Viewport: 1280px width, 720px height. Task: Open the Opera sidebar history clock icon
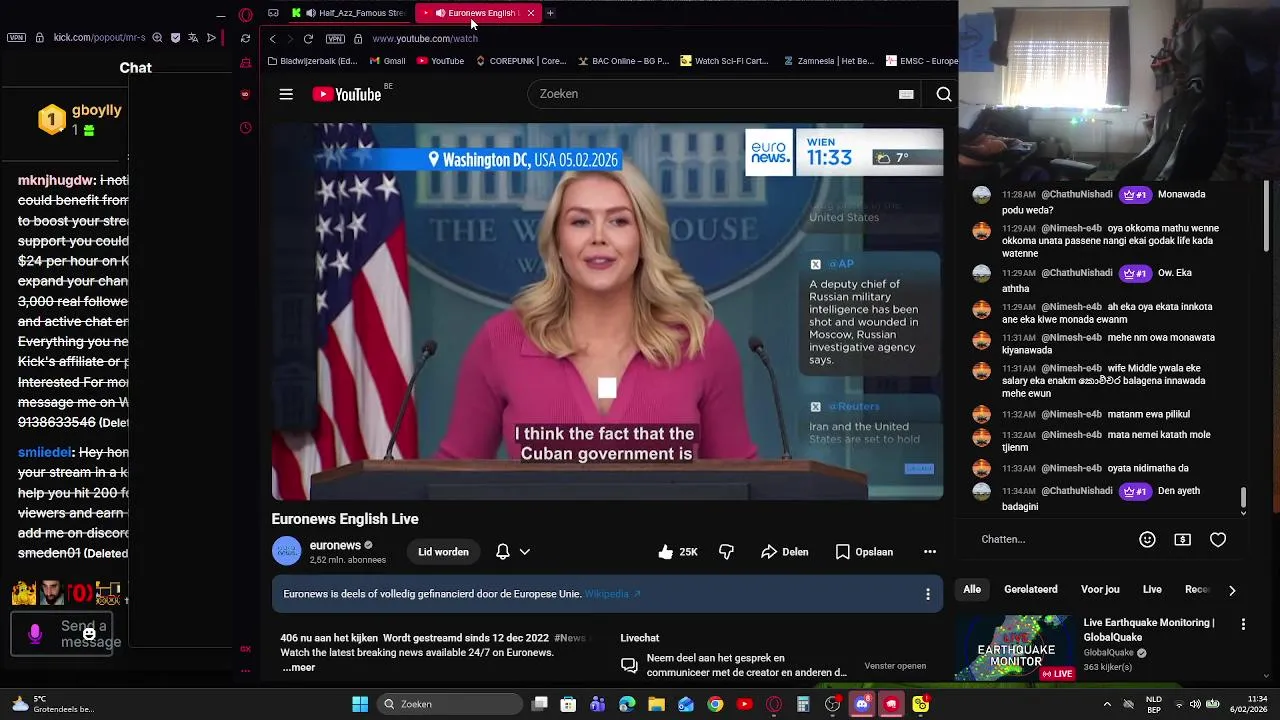pos(245,128)
